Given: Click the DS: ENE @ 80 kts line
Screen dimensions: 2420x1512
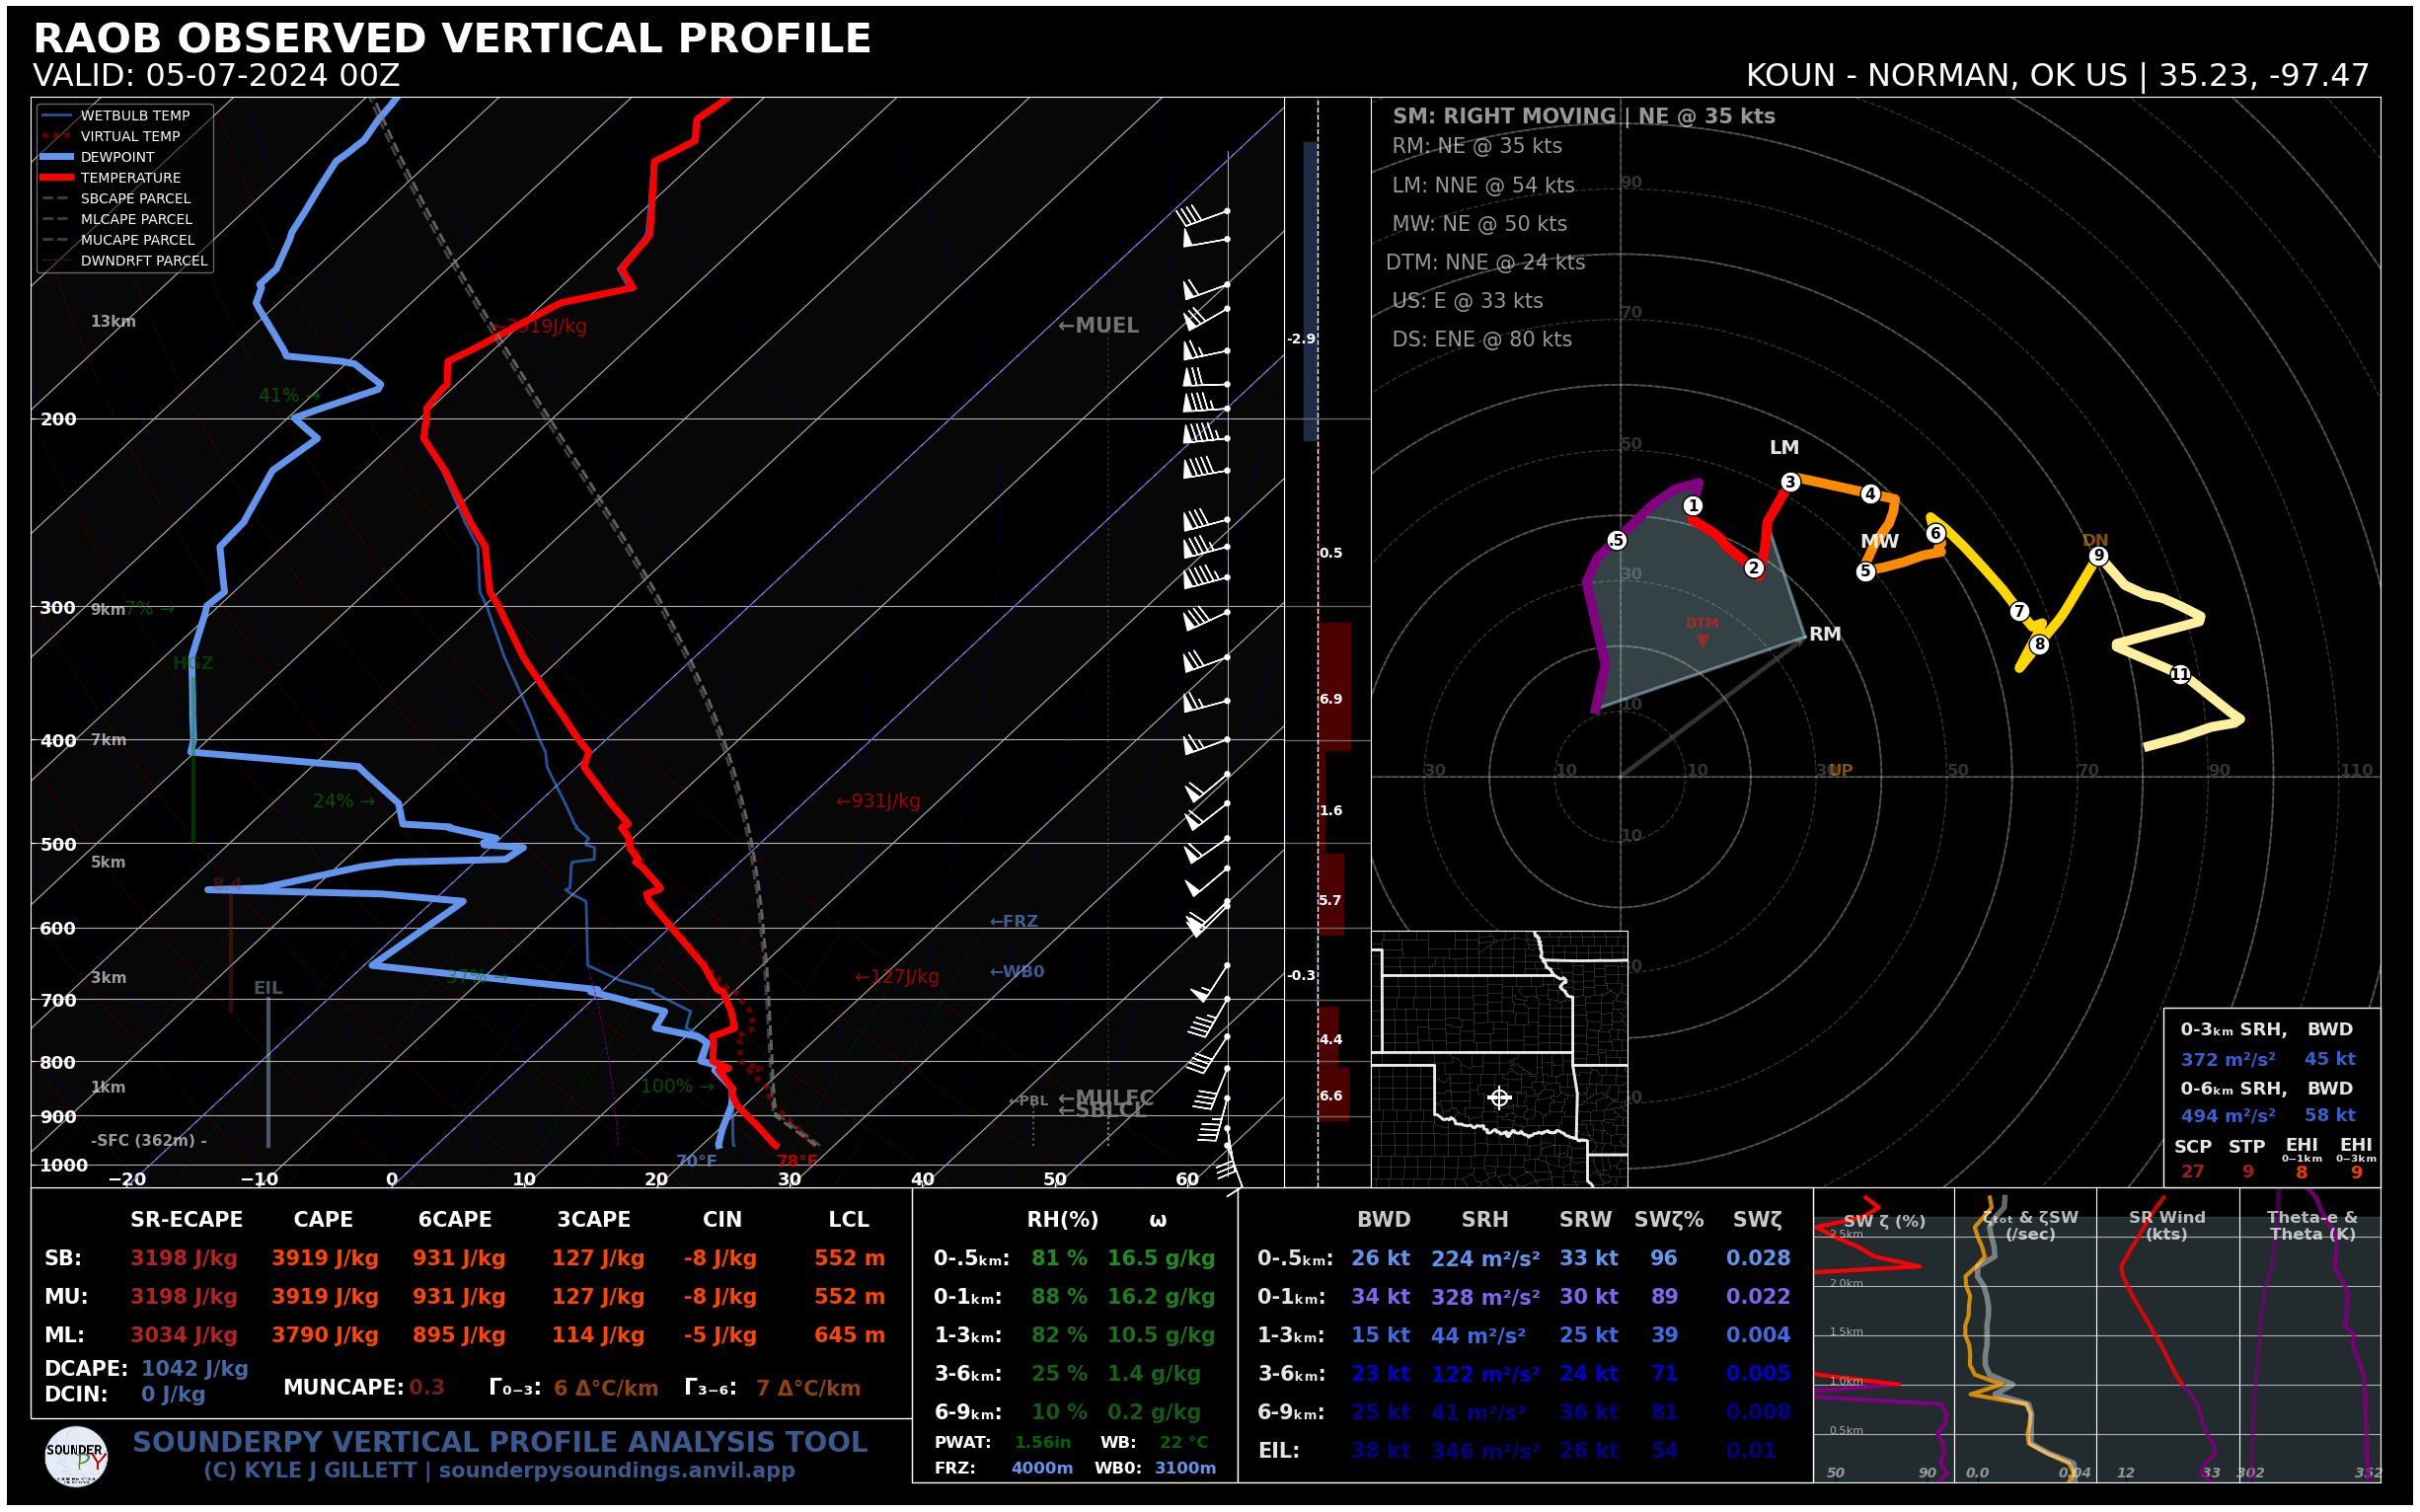Looking at the screenshot, I should [x=1482, y=340].
